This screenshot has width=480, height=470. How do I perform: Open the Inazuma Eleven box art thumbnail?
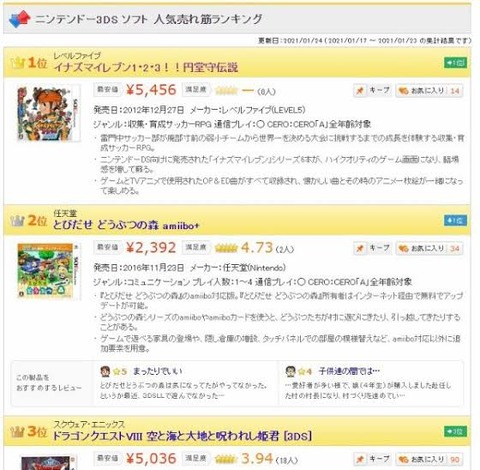tap(49, 113)
